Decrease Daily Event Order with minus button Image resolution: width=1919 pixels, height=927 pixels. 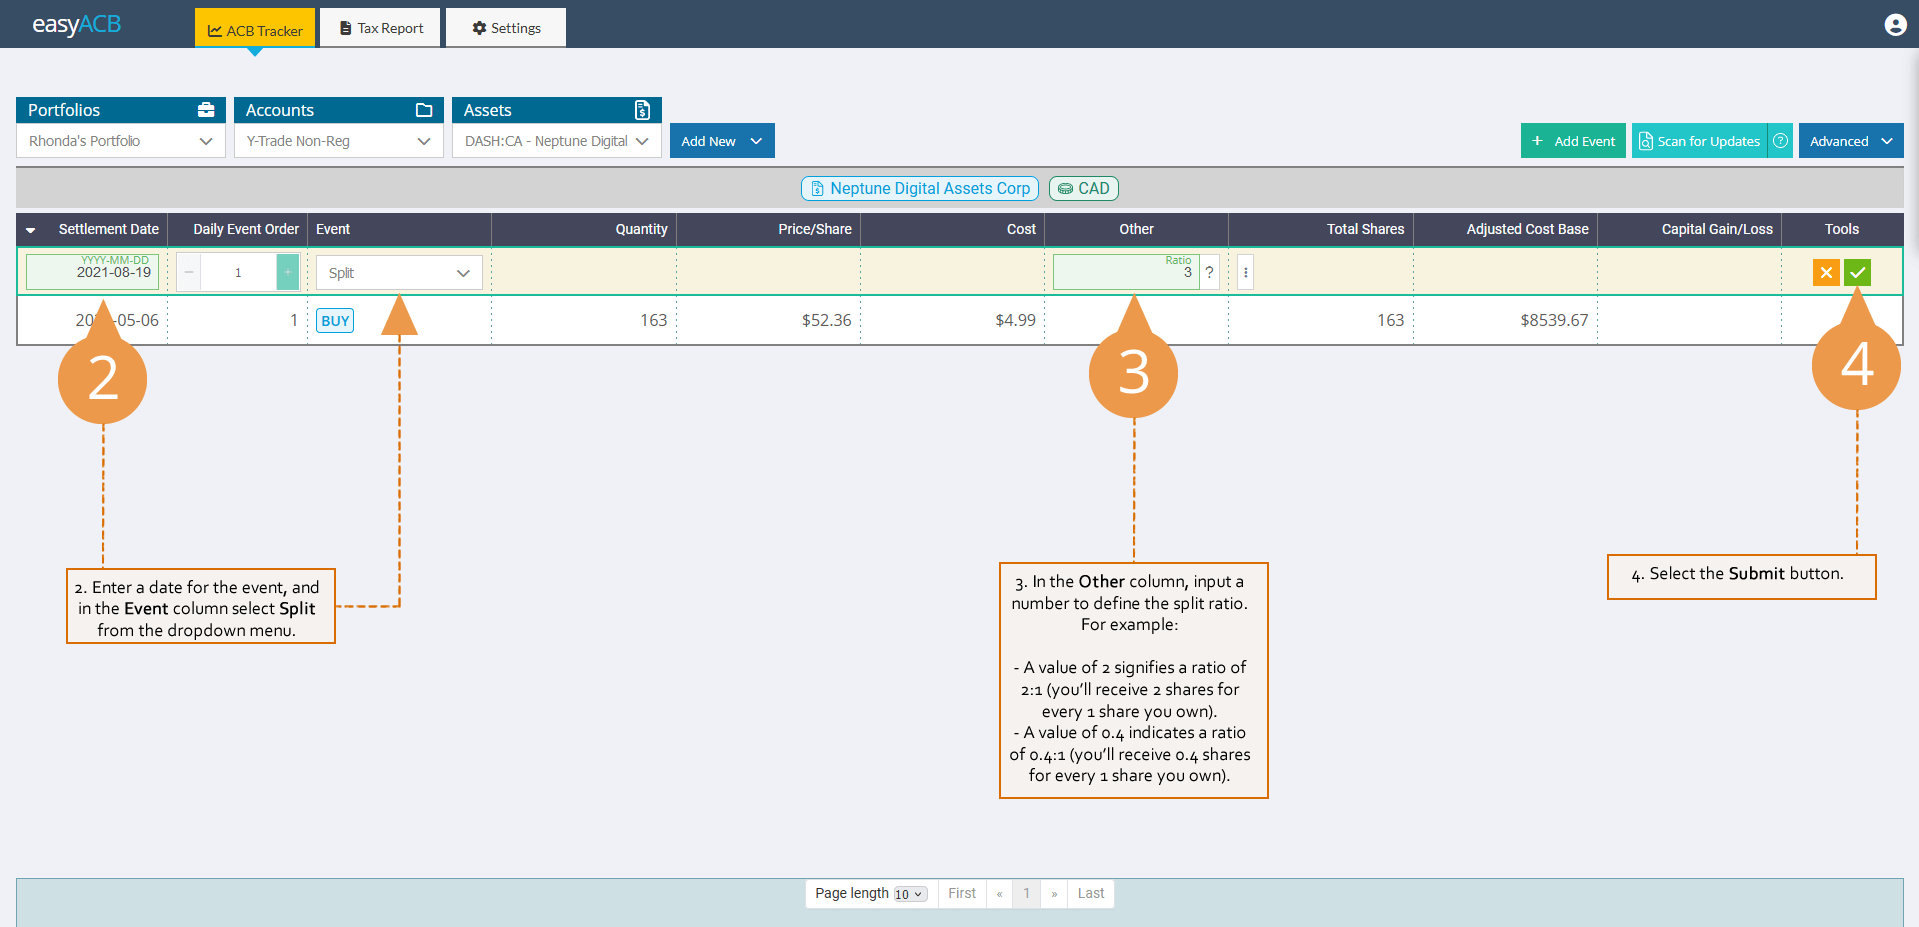click(x=189, y=272)
